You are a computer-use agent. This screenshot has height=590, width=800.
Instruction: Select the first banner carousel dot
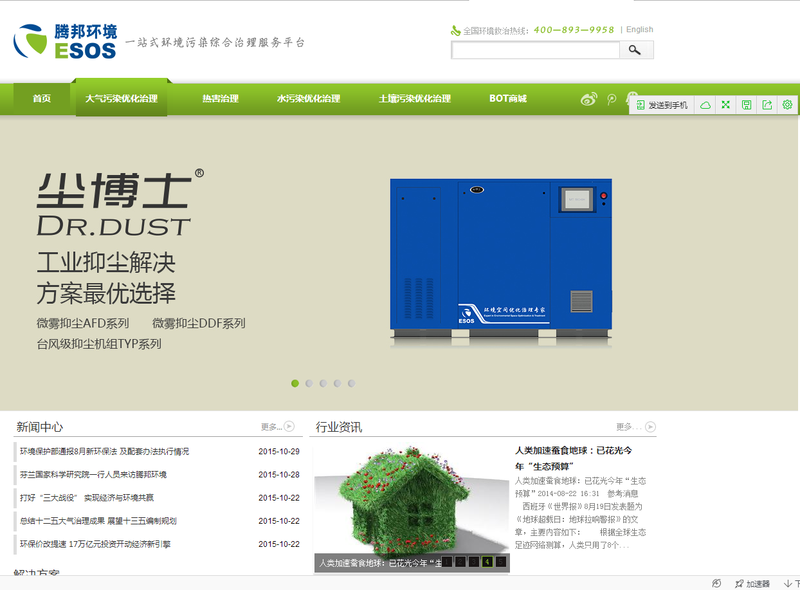pos(295,383)
